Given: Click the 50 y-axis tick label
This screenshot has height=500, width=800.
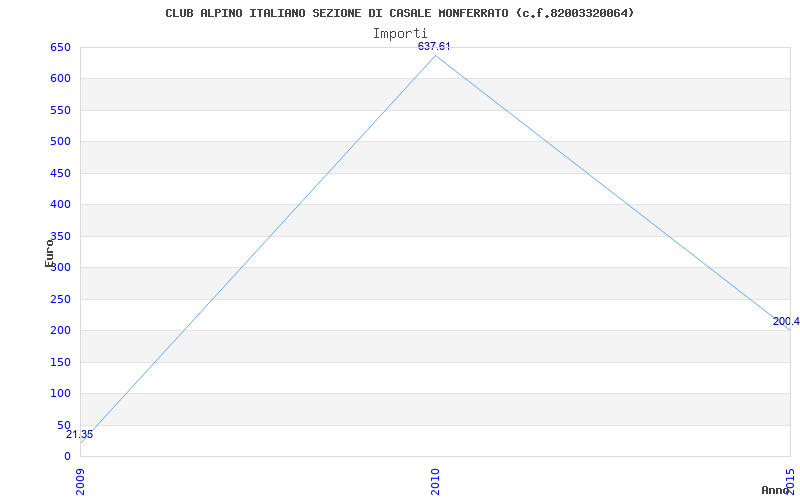Looking at the screenshot, I should click(64, 425).
